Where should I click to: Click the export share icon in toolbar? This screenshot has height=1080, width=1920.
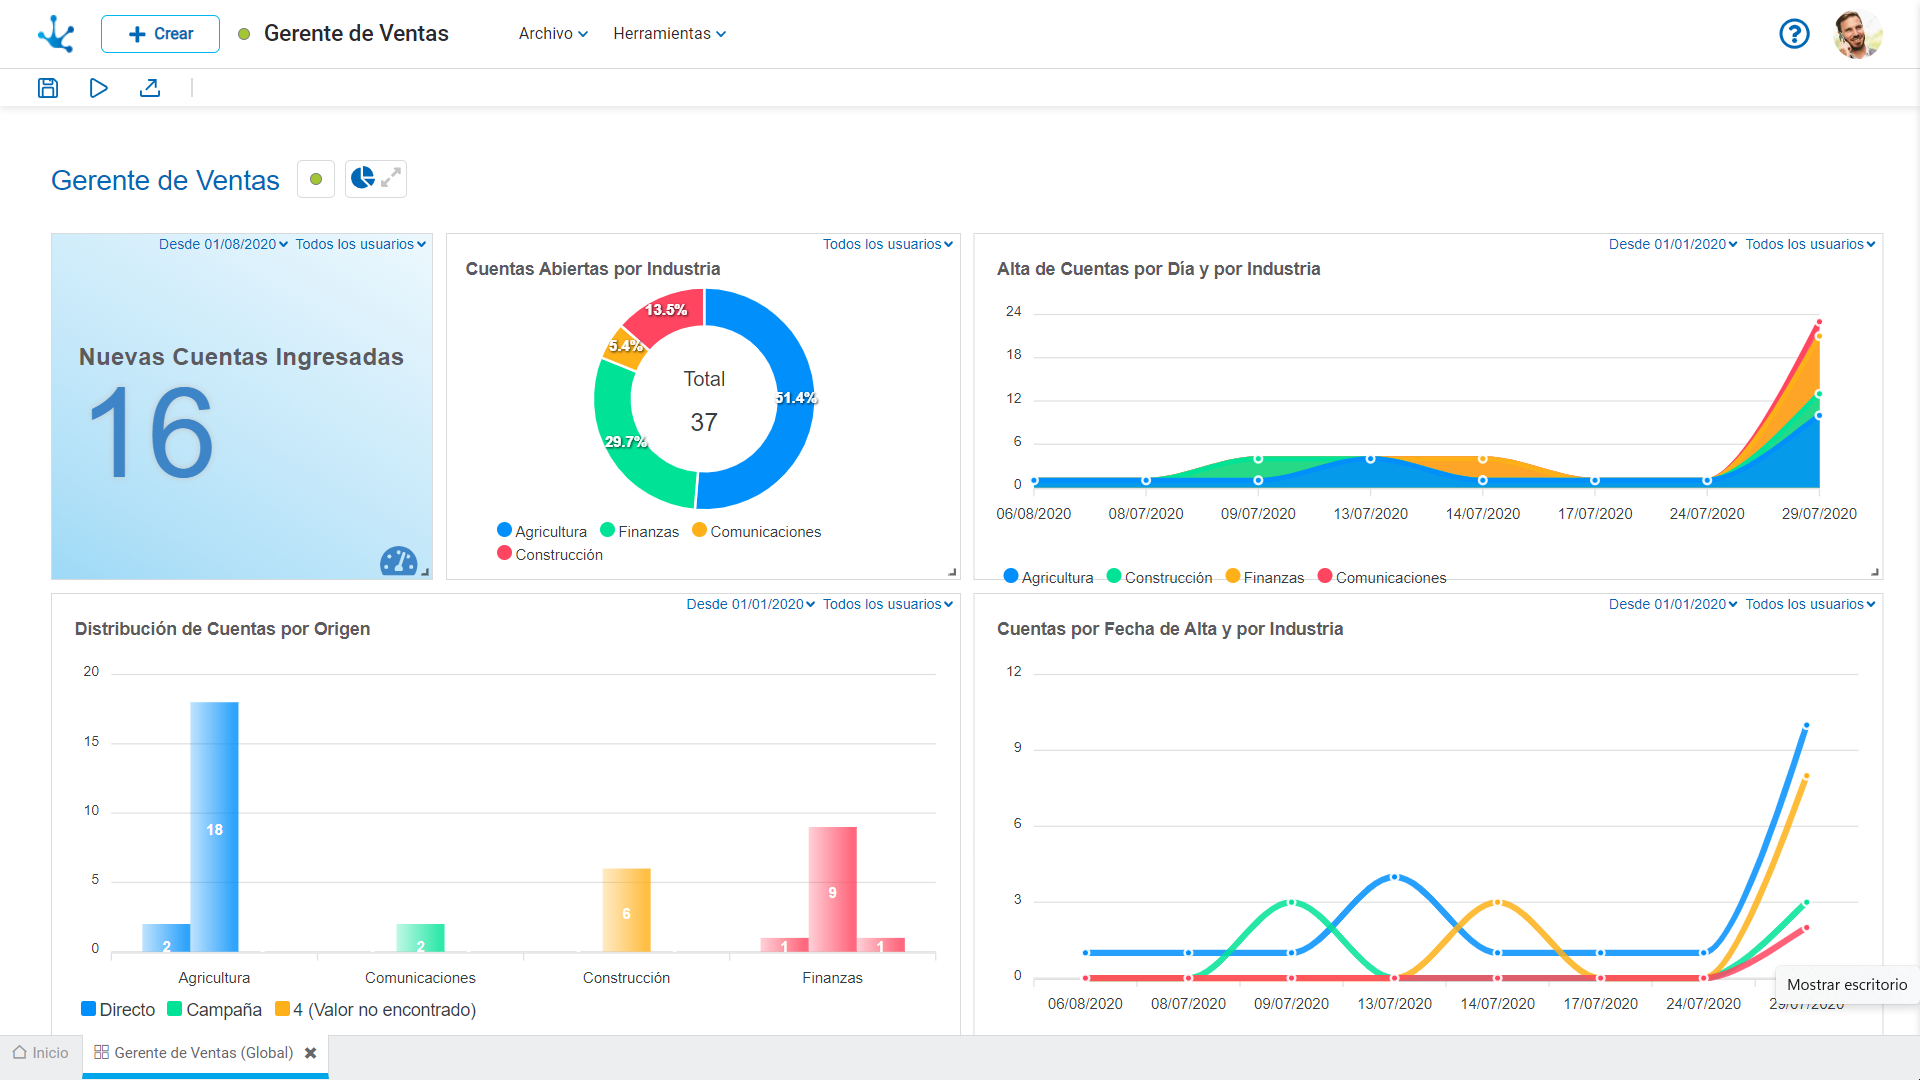pyautogui.click(x=150, y=88)
